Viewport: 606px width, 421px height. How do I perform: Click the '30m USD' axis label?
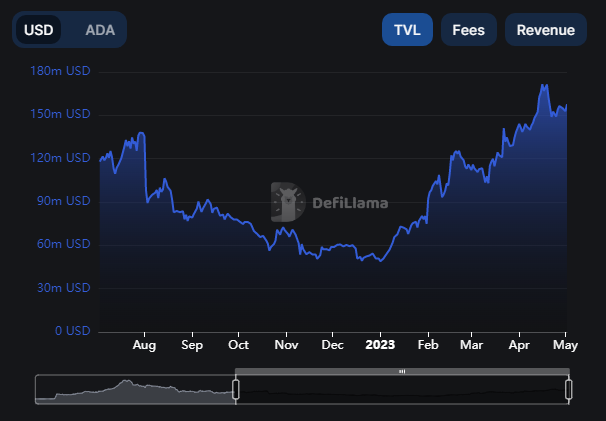pyautogui.click(x=63, y=288)
